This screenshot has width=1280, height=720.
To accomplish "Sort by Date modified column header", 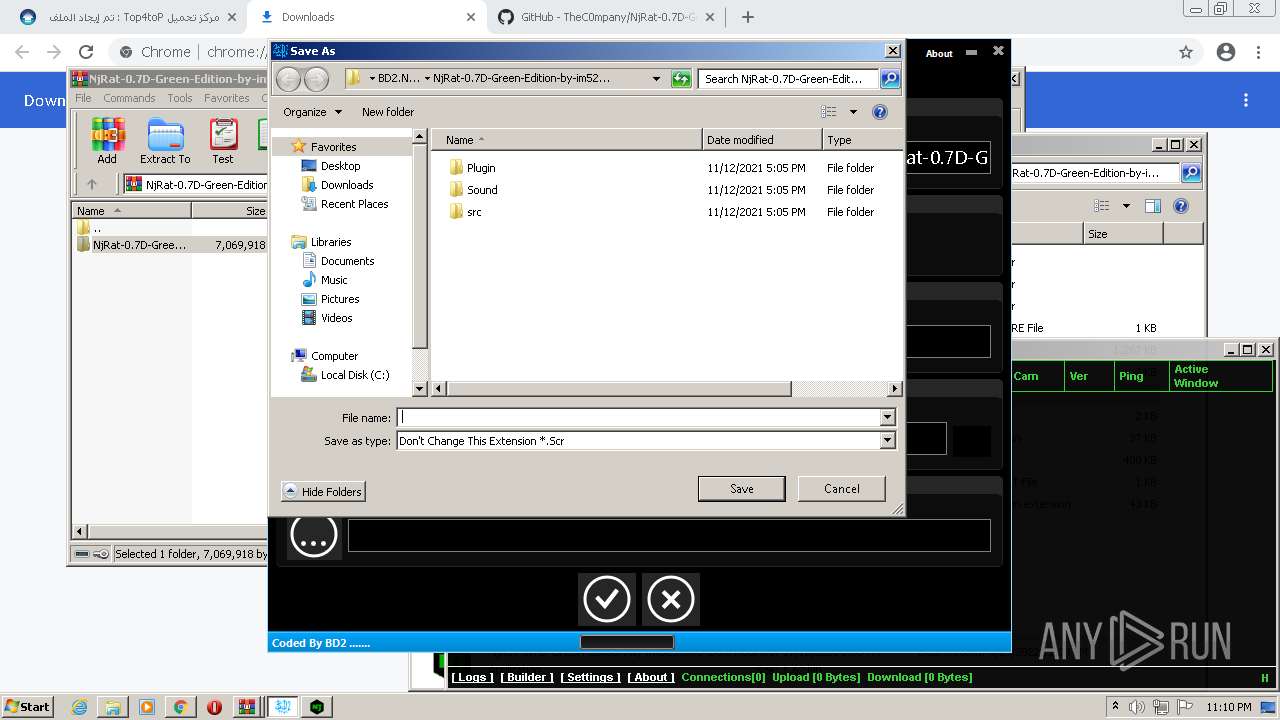I will tap(762, 140).
